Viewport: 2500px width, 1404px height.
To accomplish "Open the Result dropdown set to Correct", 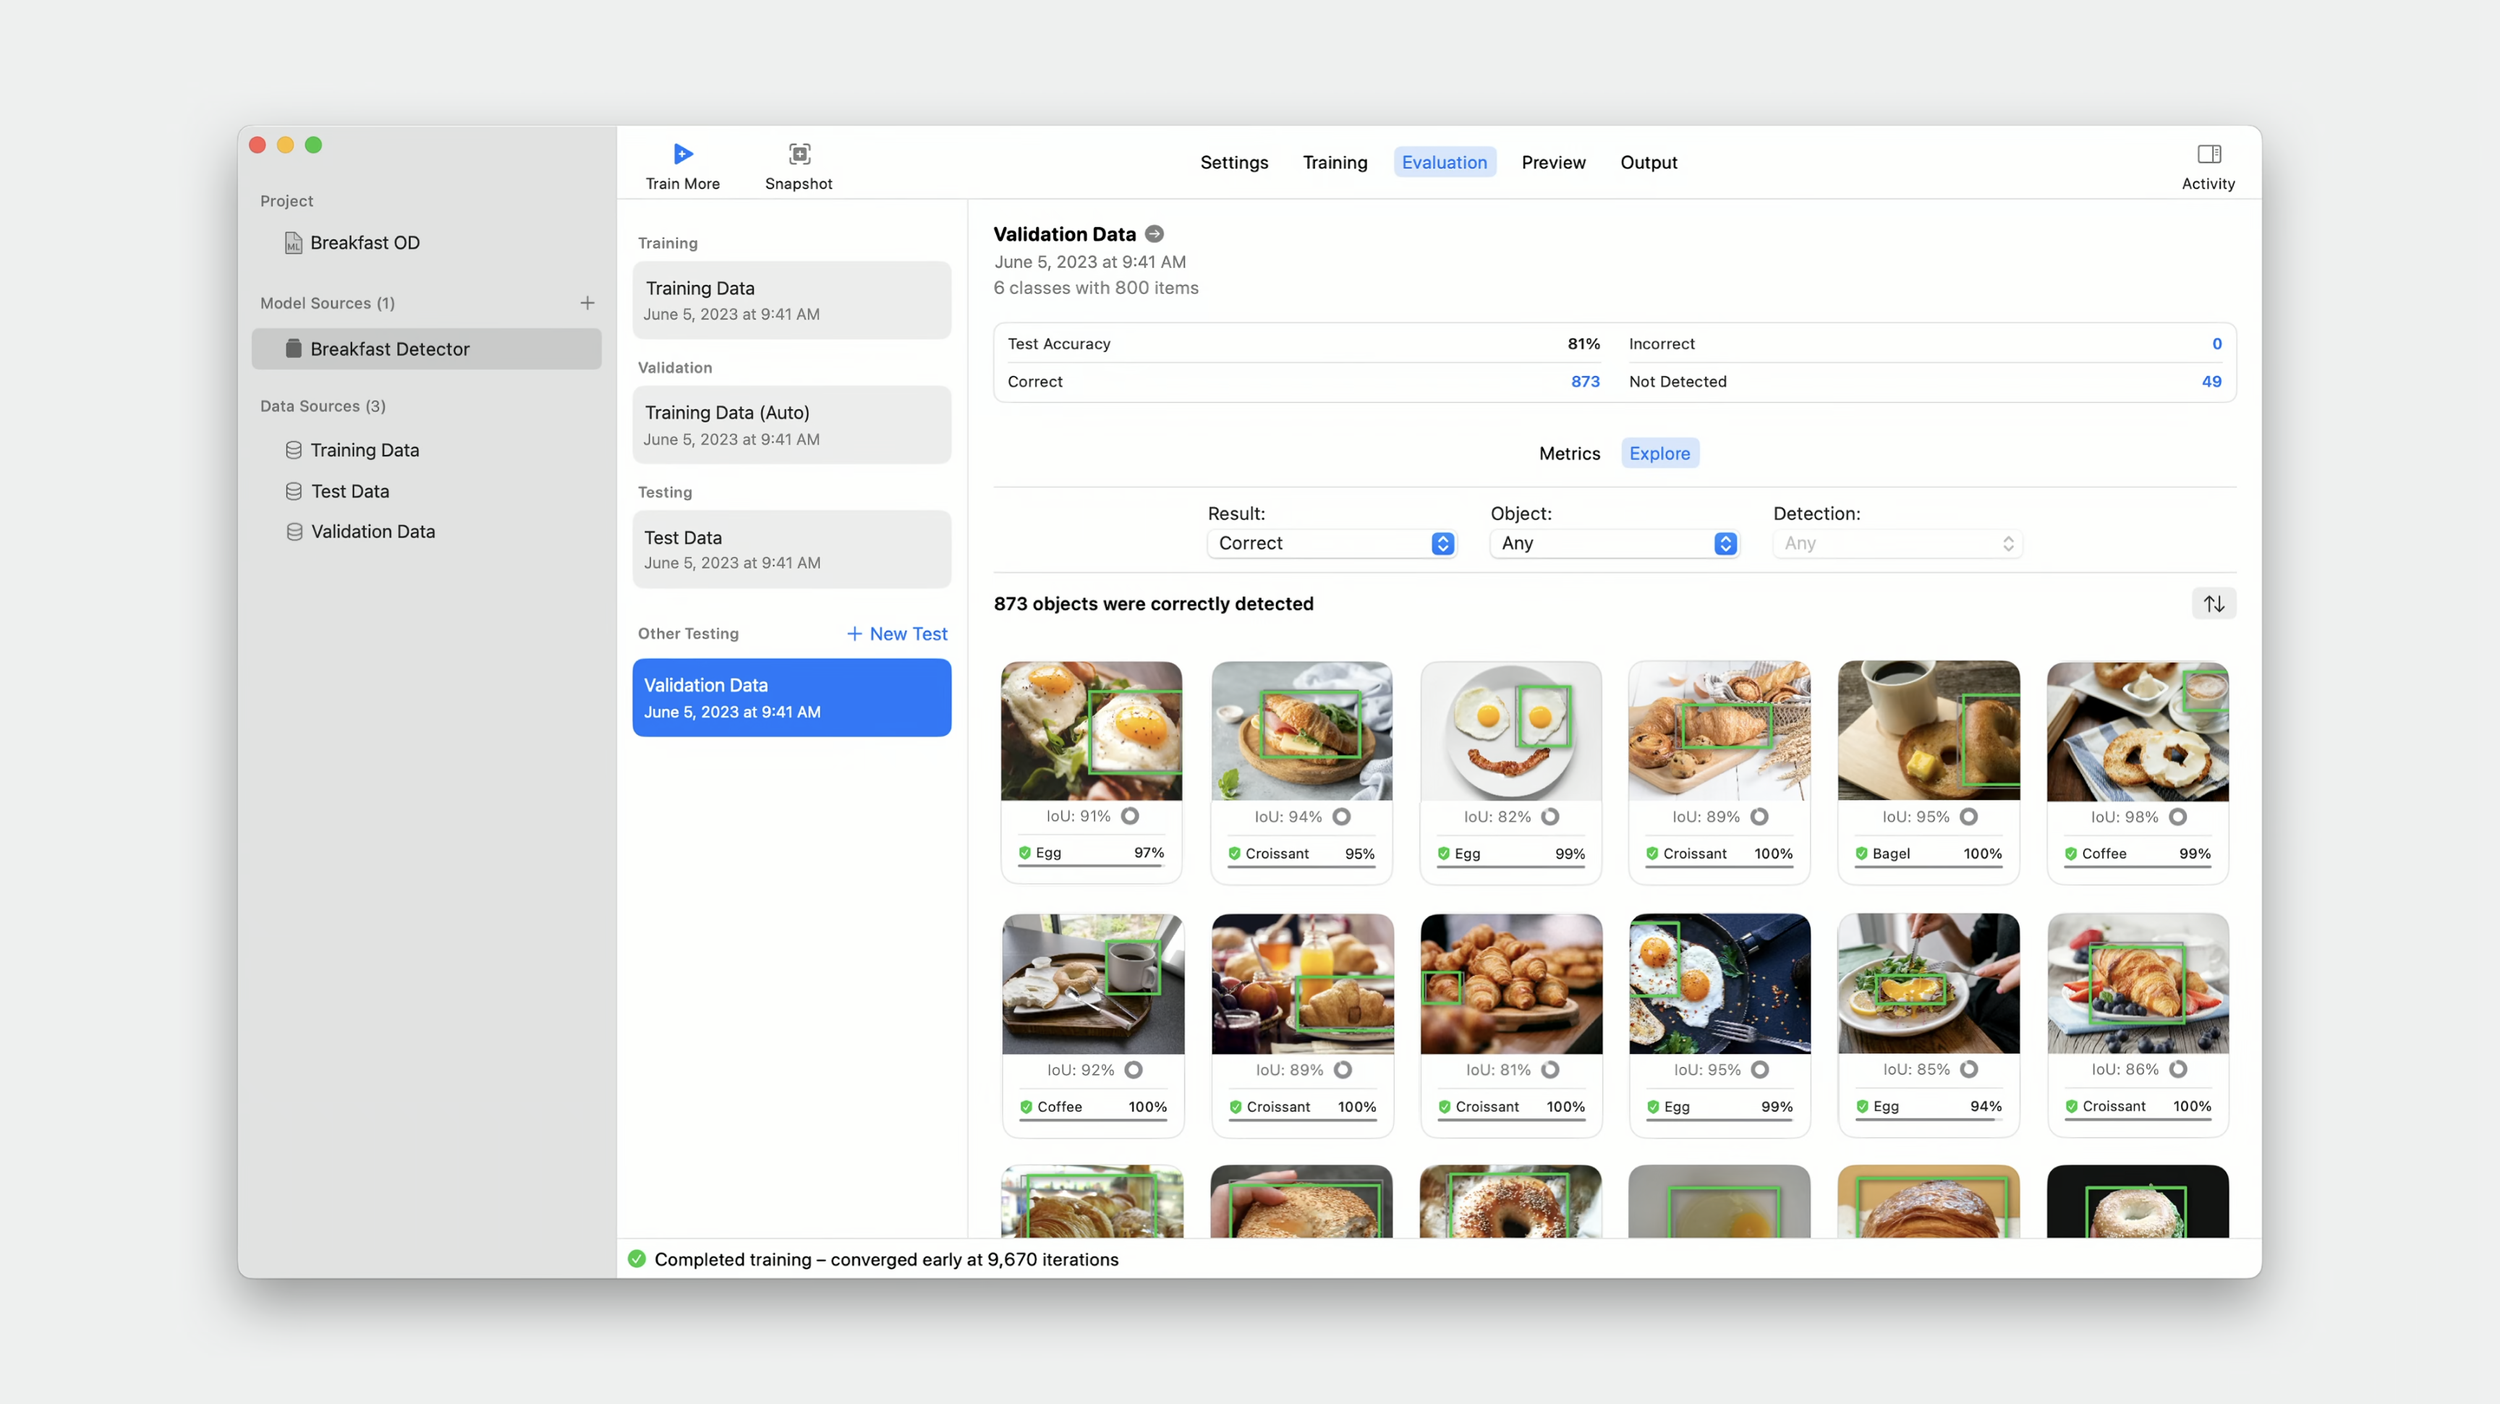I will tap(1331, 543).
